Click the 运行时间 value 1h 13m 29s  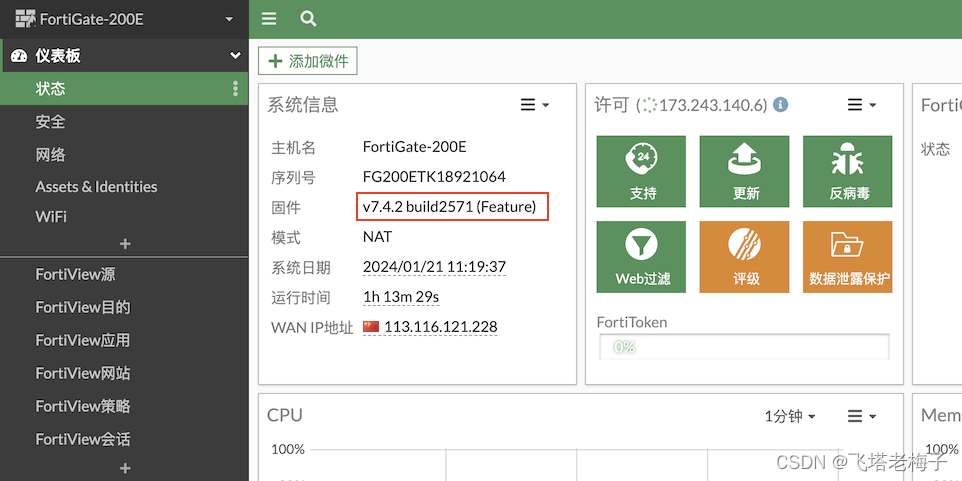401,298
